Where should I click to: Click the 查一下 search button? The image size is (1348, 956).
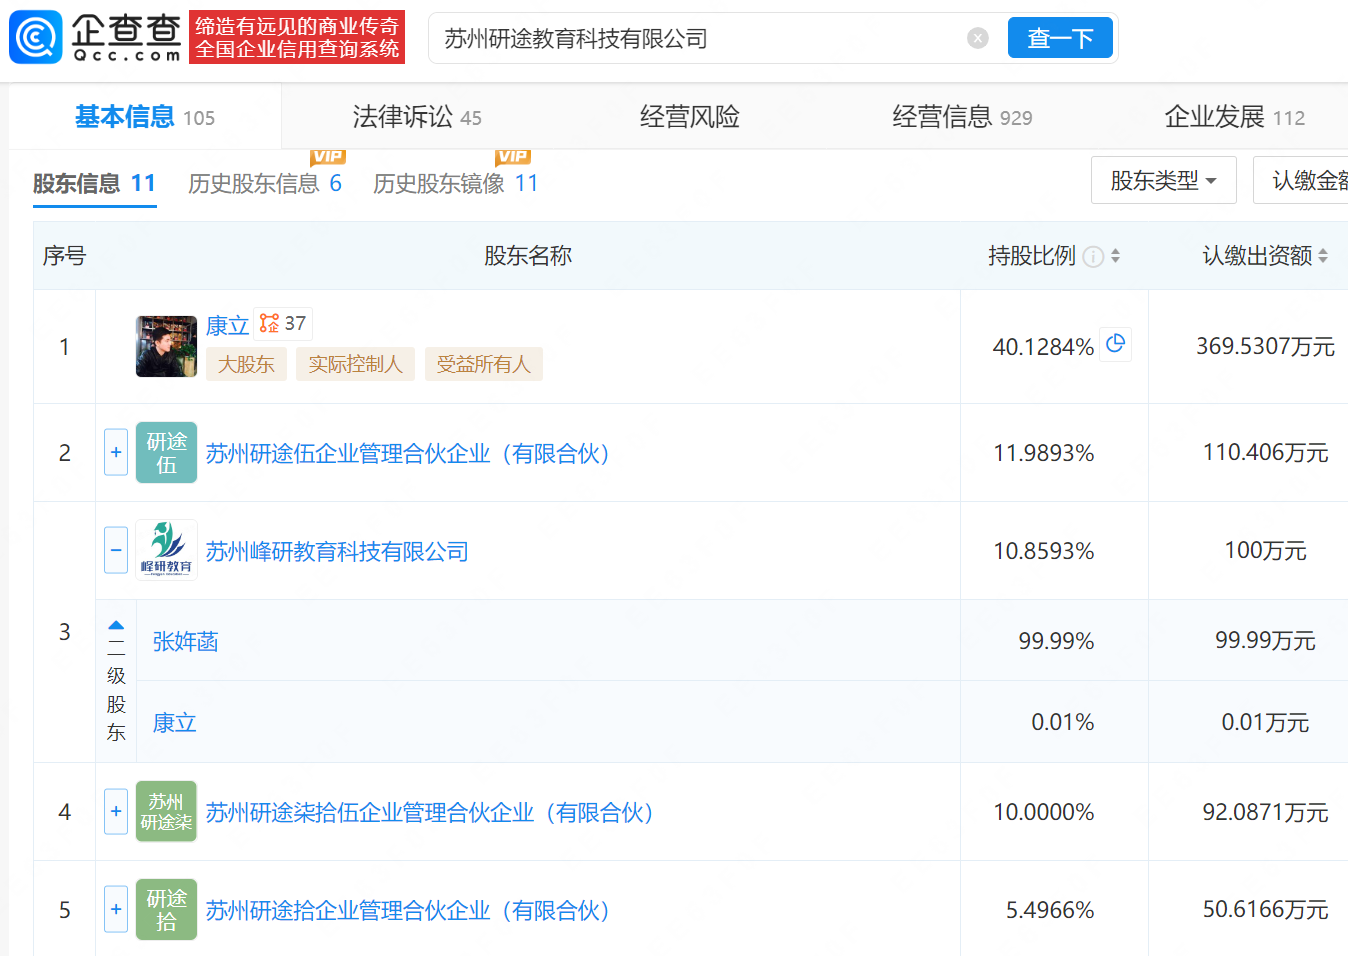[1060, 38]
